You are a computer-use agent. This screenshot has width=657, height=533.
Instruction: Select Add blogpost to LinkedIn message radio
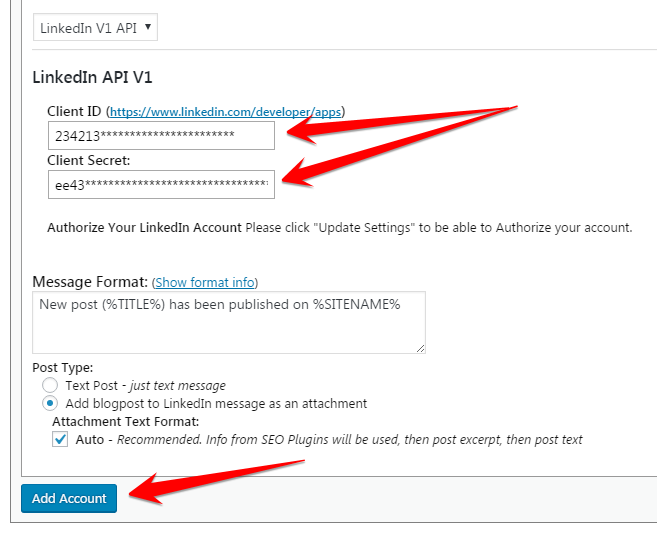click(50, 403)
